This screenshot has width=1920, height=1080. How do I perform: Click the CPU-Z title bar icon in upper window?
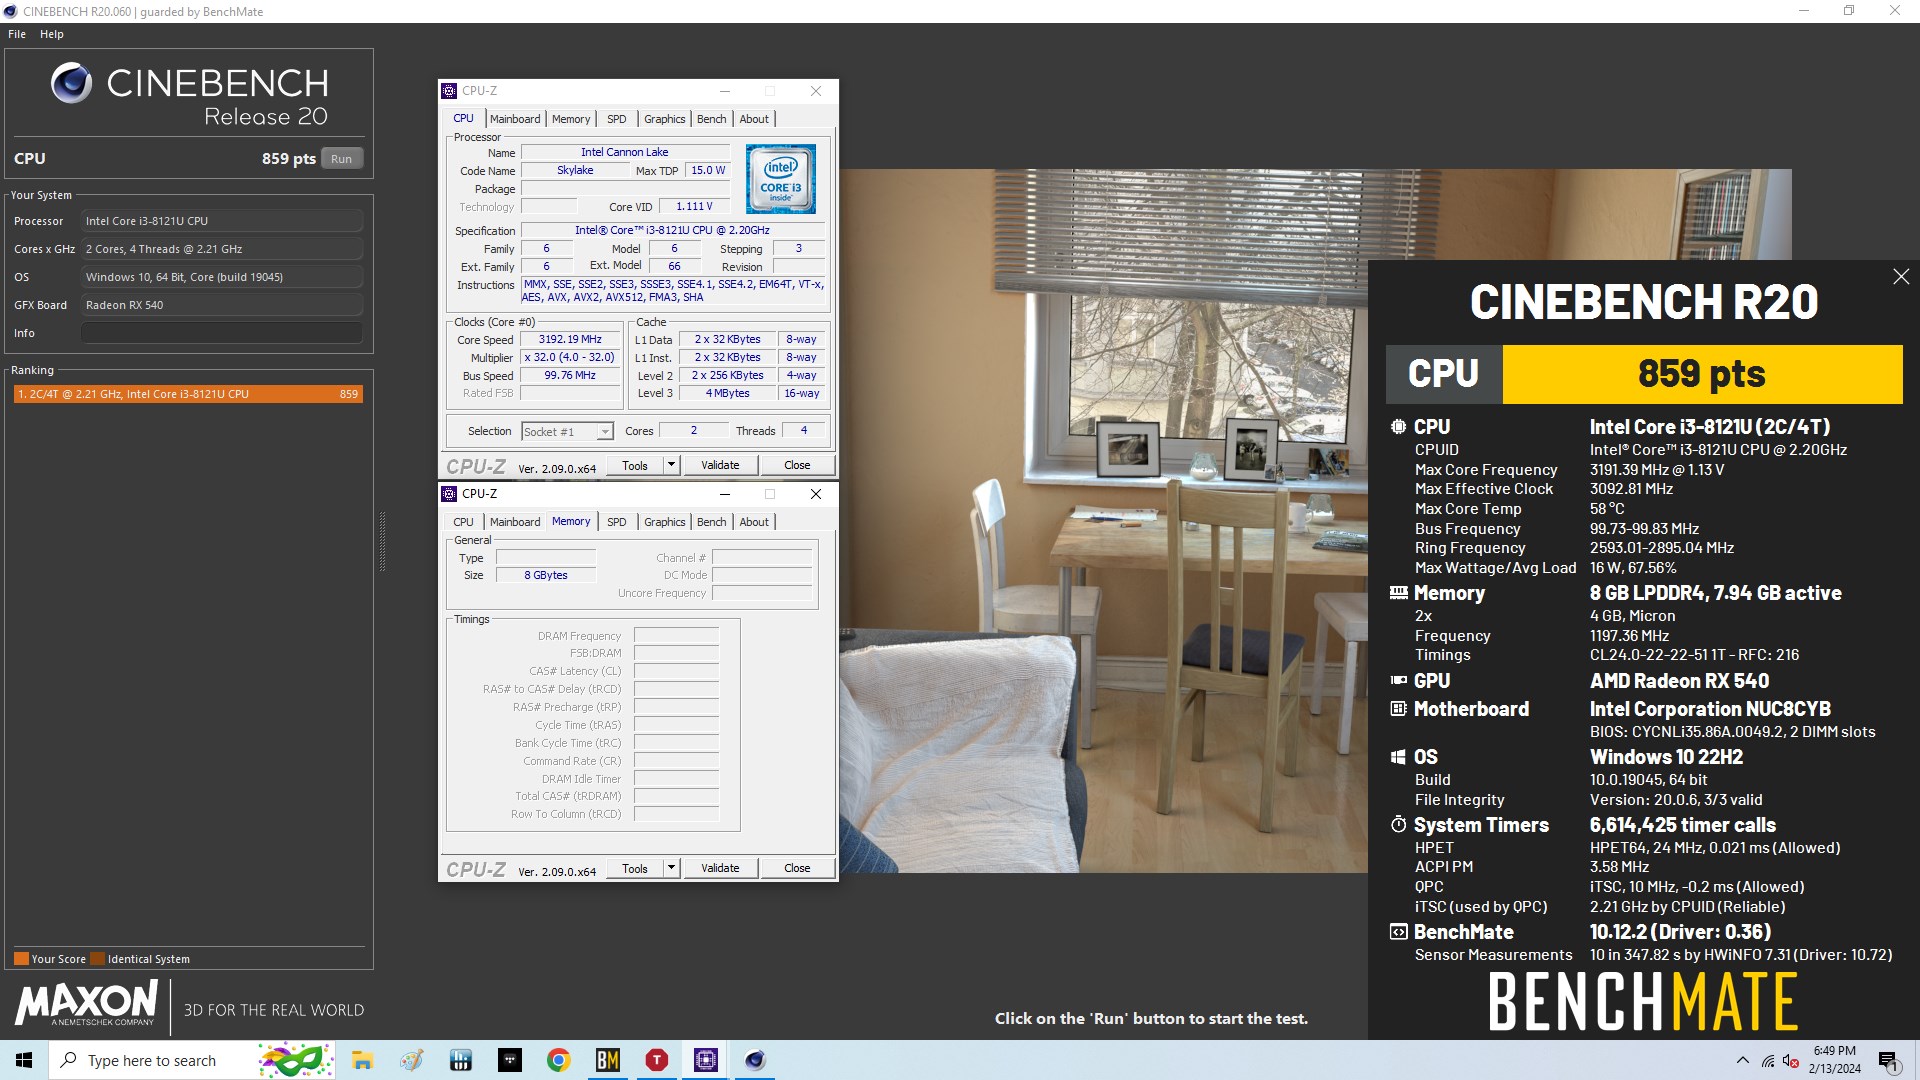pyautogui.click(x=450, y=91)
